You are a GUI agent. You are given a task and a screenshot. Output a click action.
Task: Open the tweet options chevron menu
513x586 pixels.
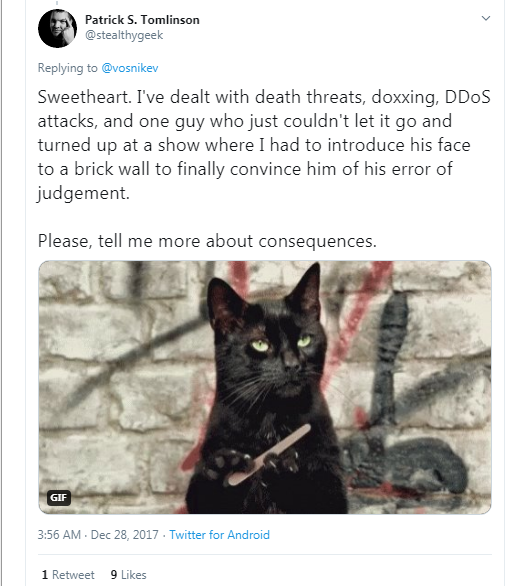pos(485,18)
